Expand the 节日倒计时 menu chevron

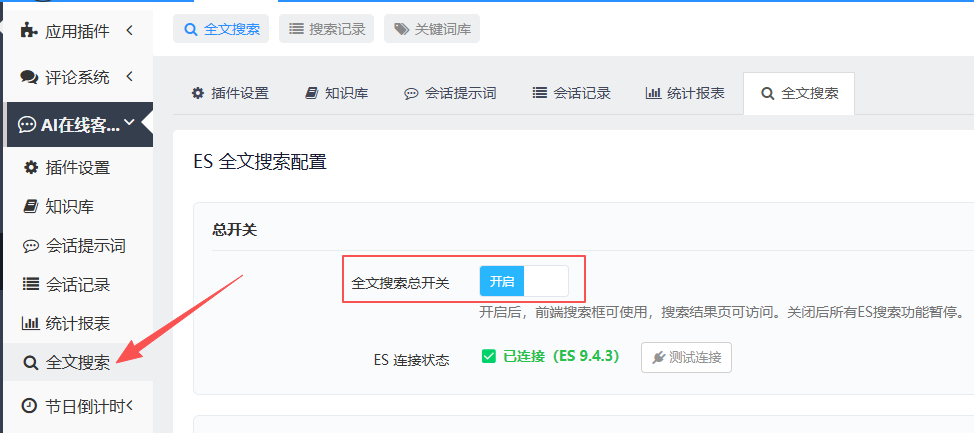tap(130, 406)
